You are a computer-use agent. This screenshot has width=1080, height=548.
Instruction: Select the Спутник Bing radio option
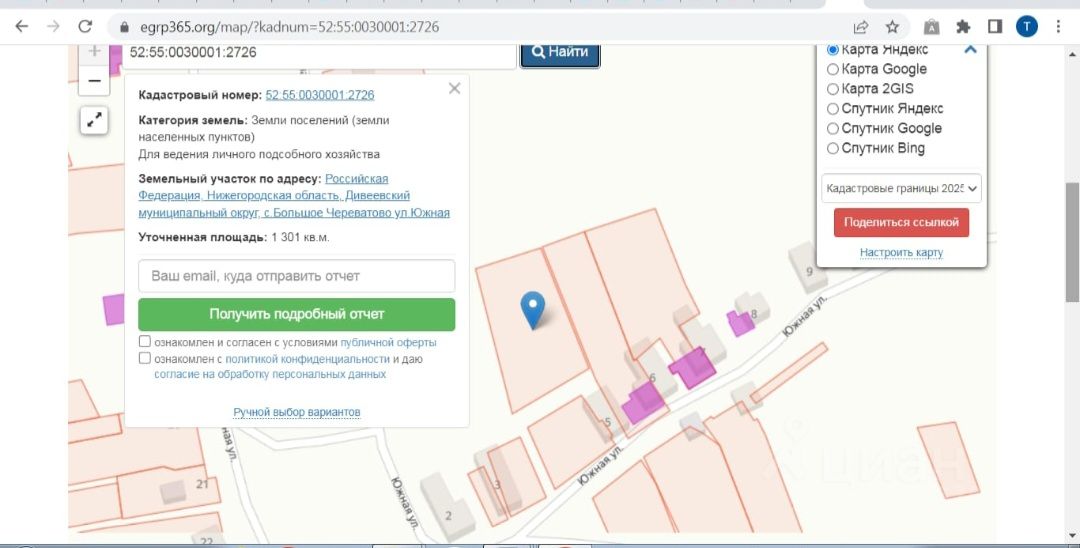(833, 149)
